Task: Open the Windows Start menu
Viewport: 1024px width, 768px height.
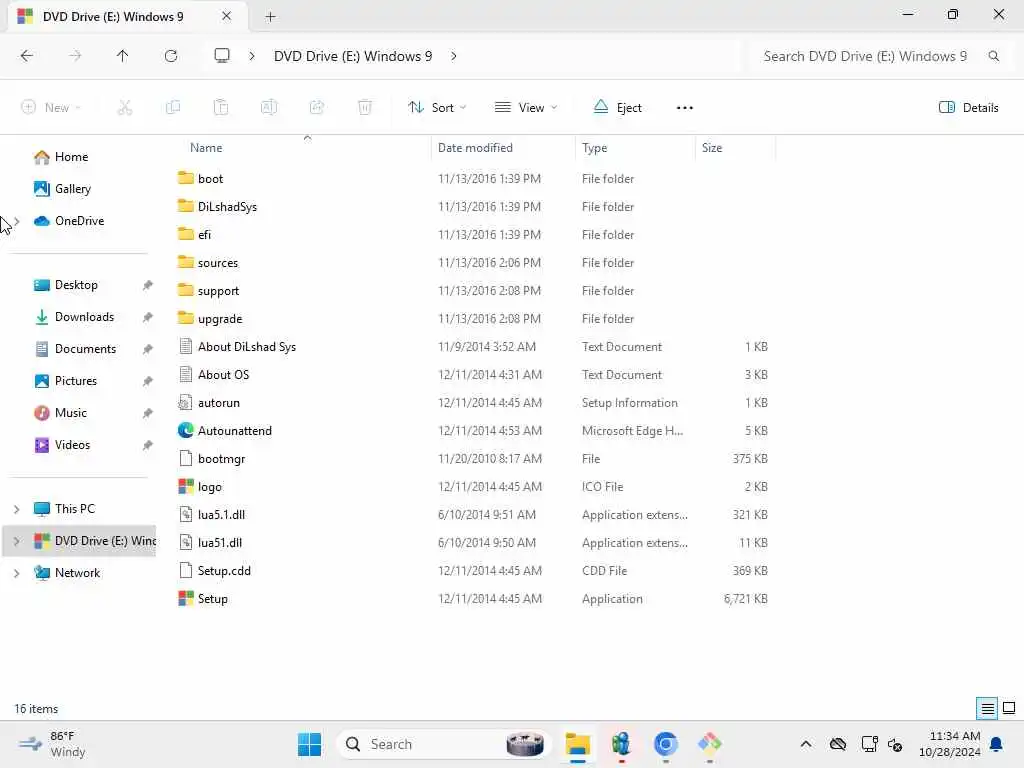Action: pos(309,744)
